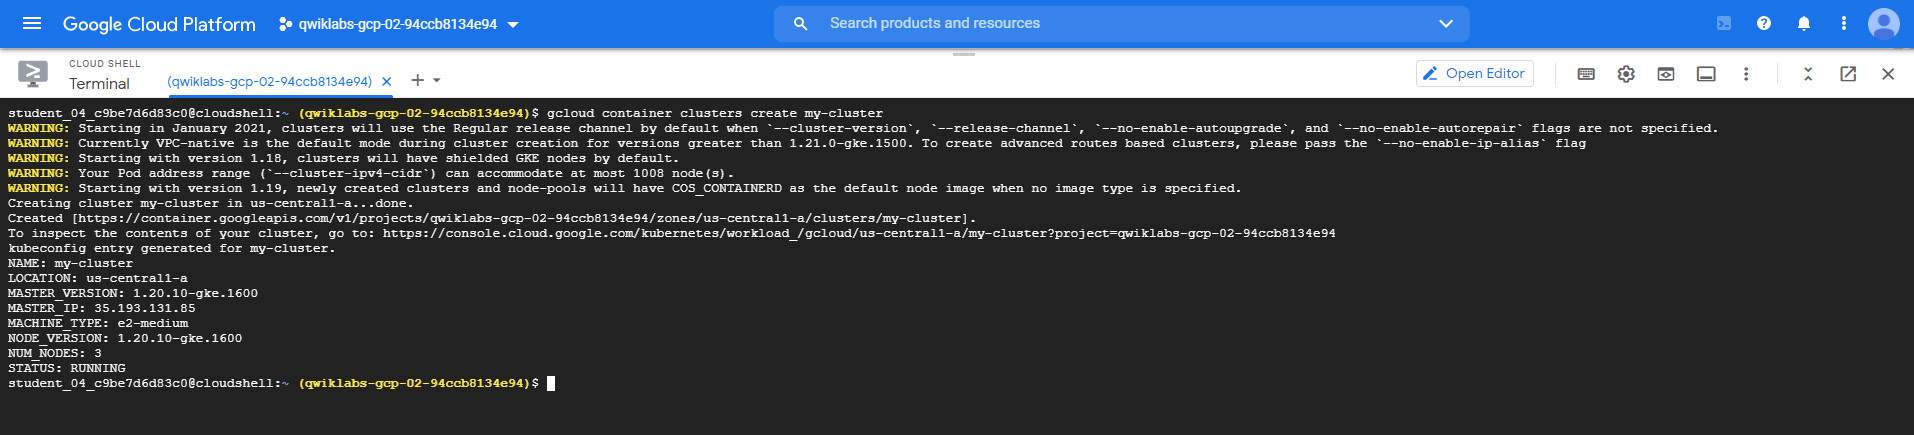Open the help question mark menu
The width and height of the screenshot is (1914, 435).
pyautogui.click(x=1764, y=23)
